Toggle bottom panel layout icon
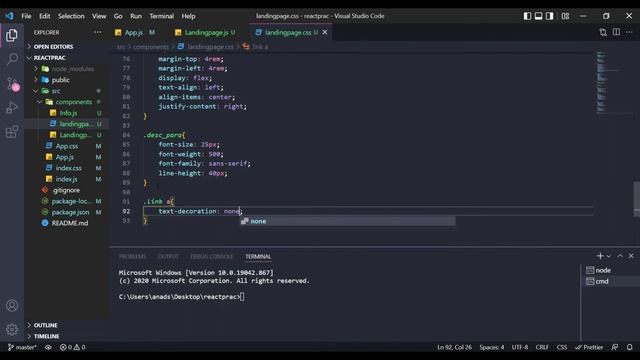 538,16
